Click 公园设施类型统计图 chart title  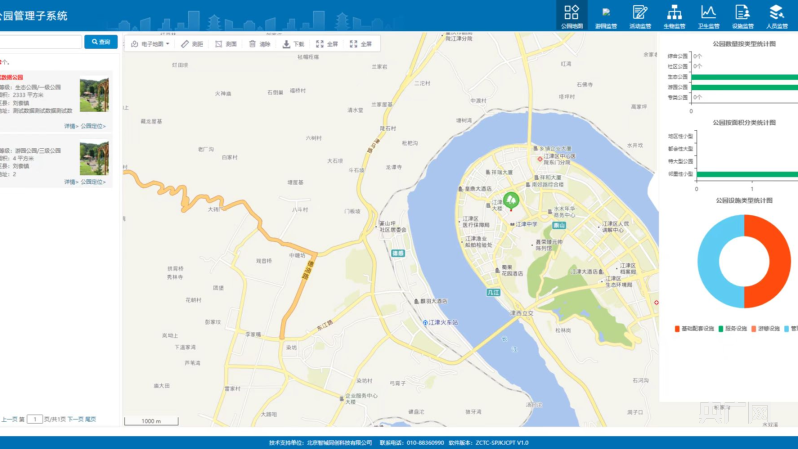point(744,201)
